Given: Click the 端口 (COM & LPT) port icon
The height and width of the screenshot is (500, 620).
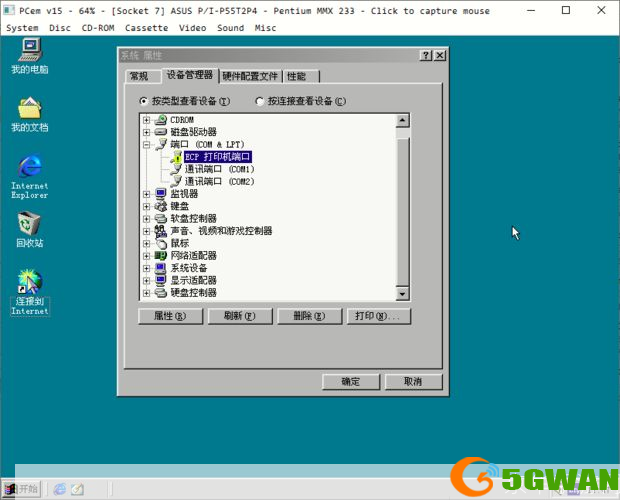Looking at the screenshot, I should (x=161, y=144).
